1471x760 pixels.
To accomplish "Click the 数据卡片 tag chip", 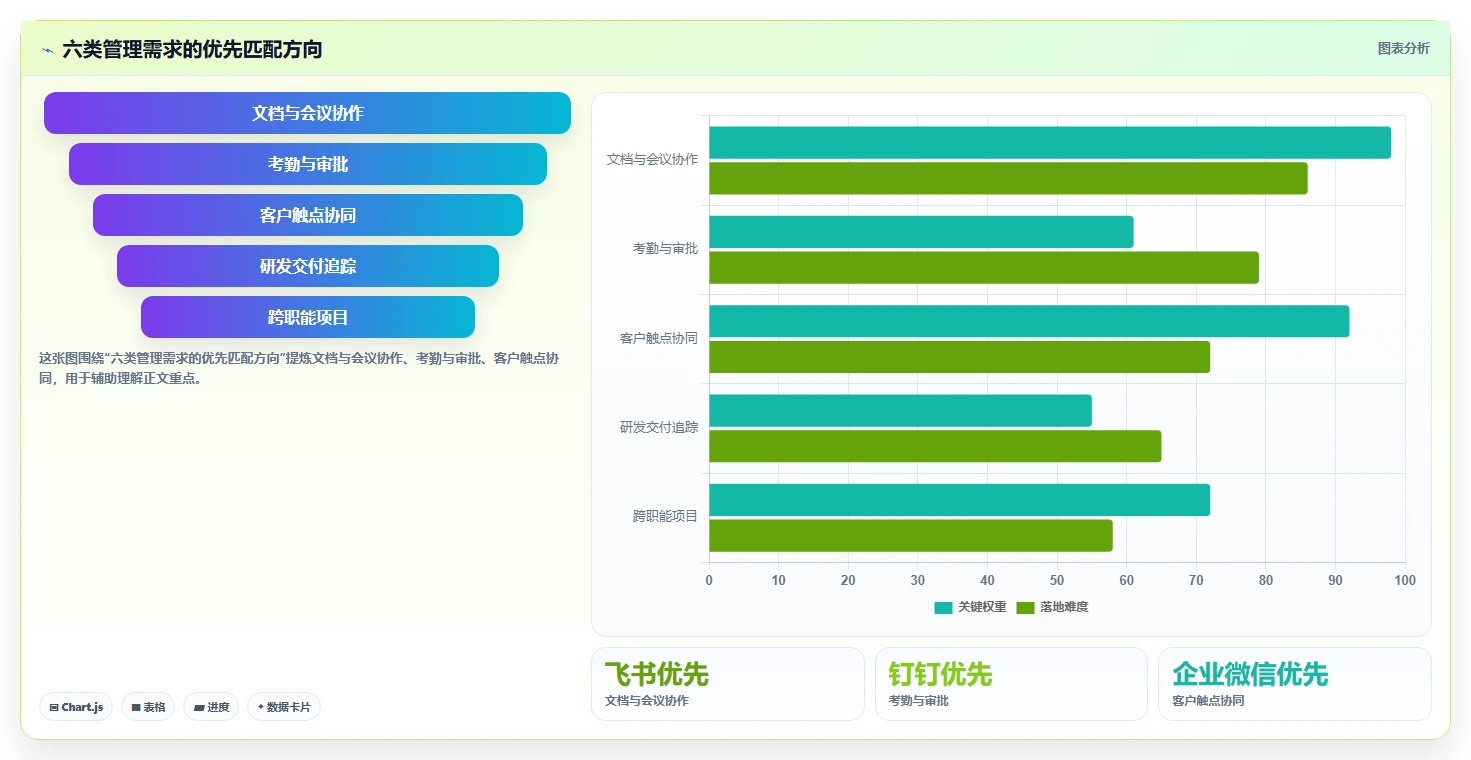I will point(284,707).
